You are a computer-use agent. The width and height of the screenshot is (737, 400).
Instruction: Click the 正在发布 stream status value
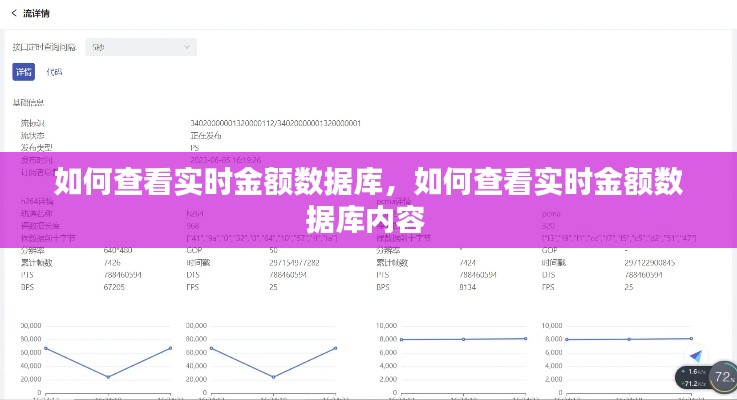pyautogui.click(x=205, y=135)
